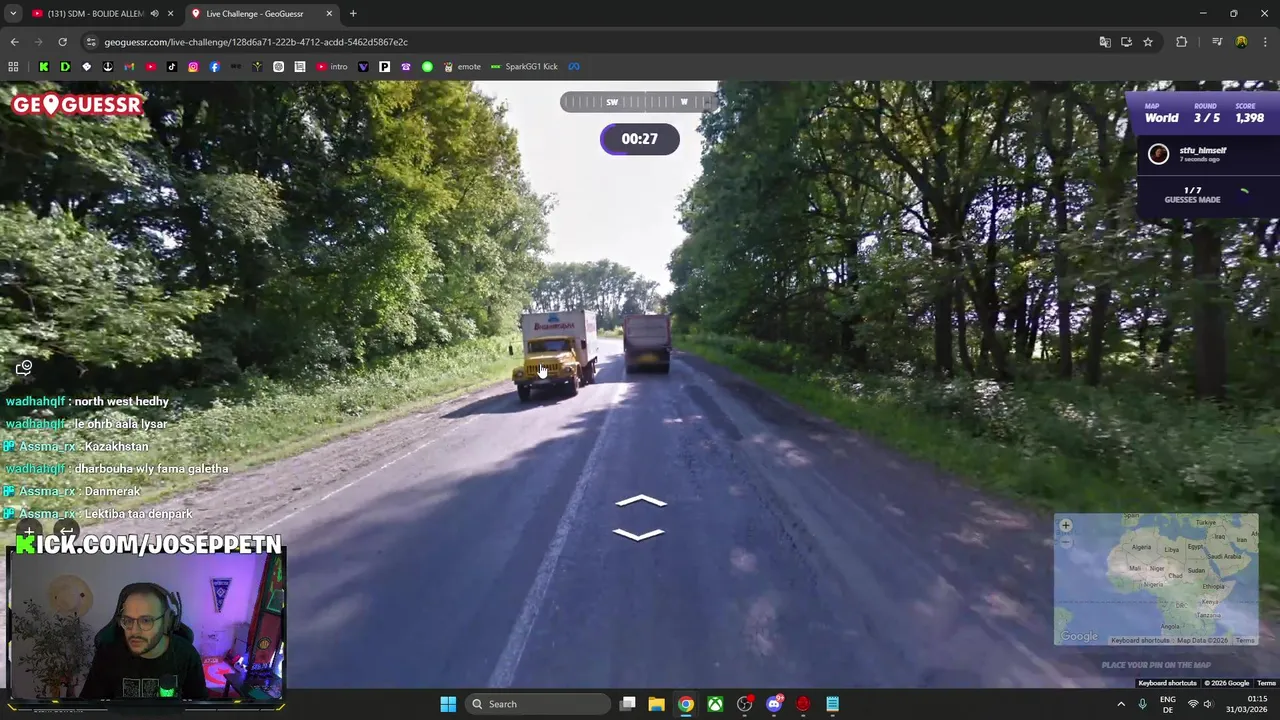Open the map Terms link
The height and width of the screenshot is (720, 1280).
click(x=1245, y=640)
